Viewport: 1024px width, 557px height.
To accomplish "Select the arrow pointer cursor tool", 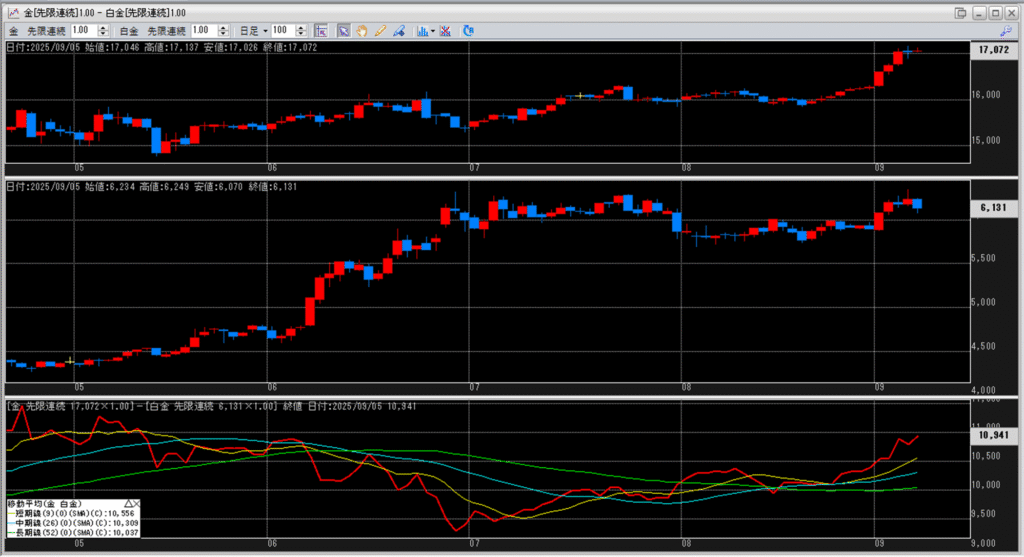I will (343, 31).
